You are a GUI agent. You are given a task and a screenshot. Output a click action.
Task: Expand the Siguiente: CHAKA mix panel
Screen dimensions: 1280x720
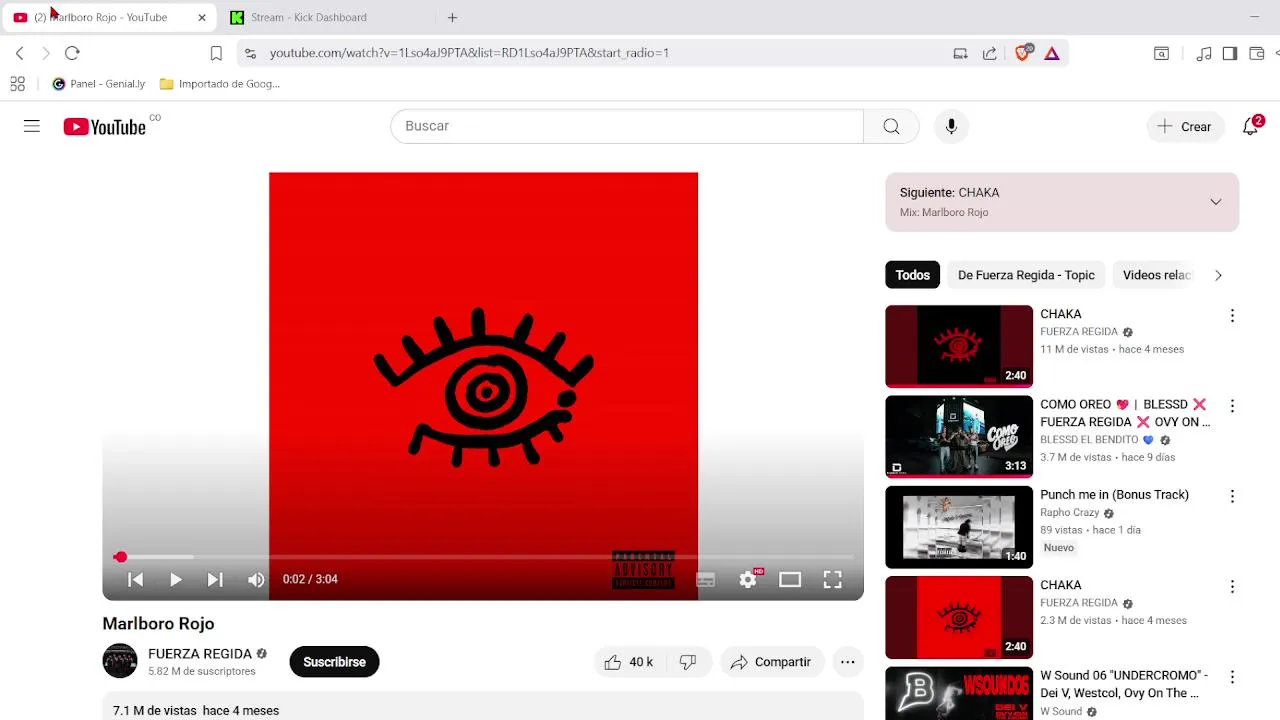[x=1215, y=202]
